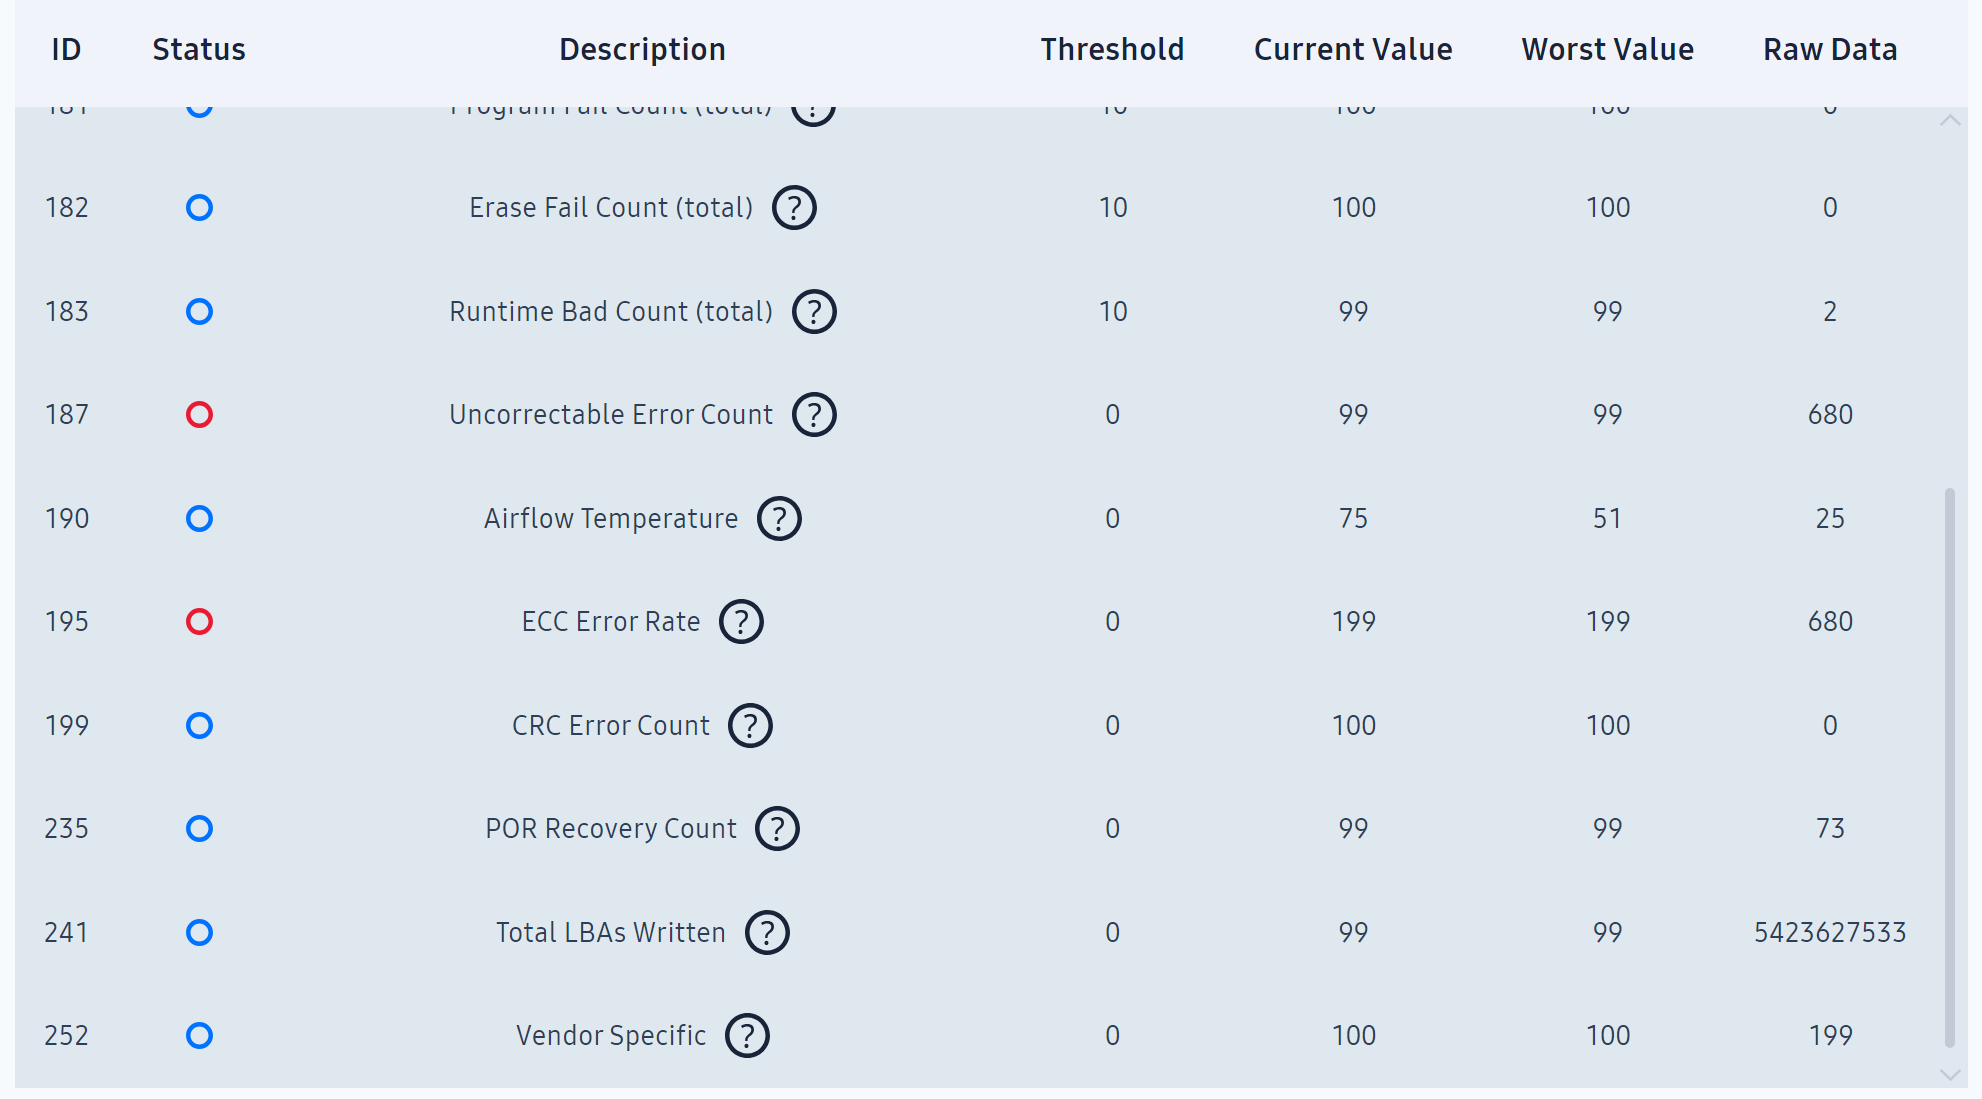Viewport: 1982px width, 1099px height.
Task: Click red status circle for ID 187
Action: (x=199, y=415)
